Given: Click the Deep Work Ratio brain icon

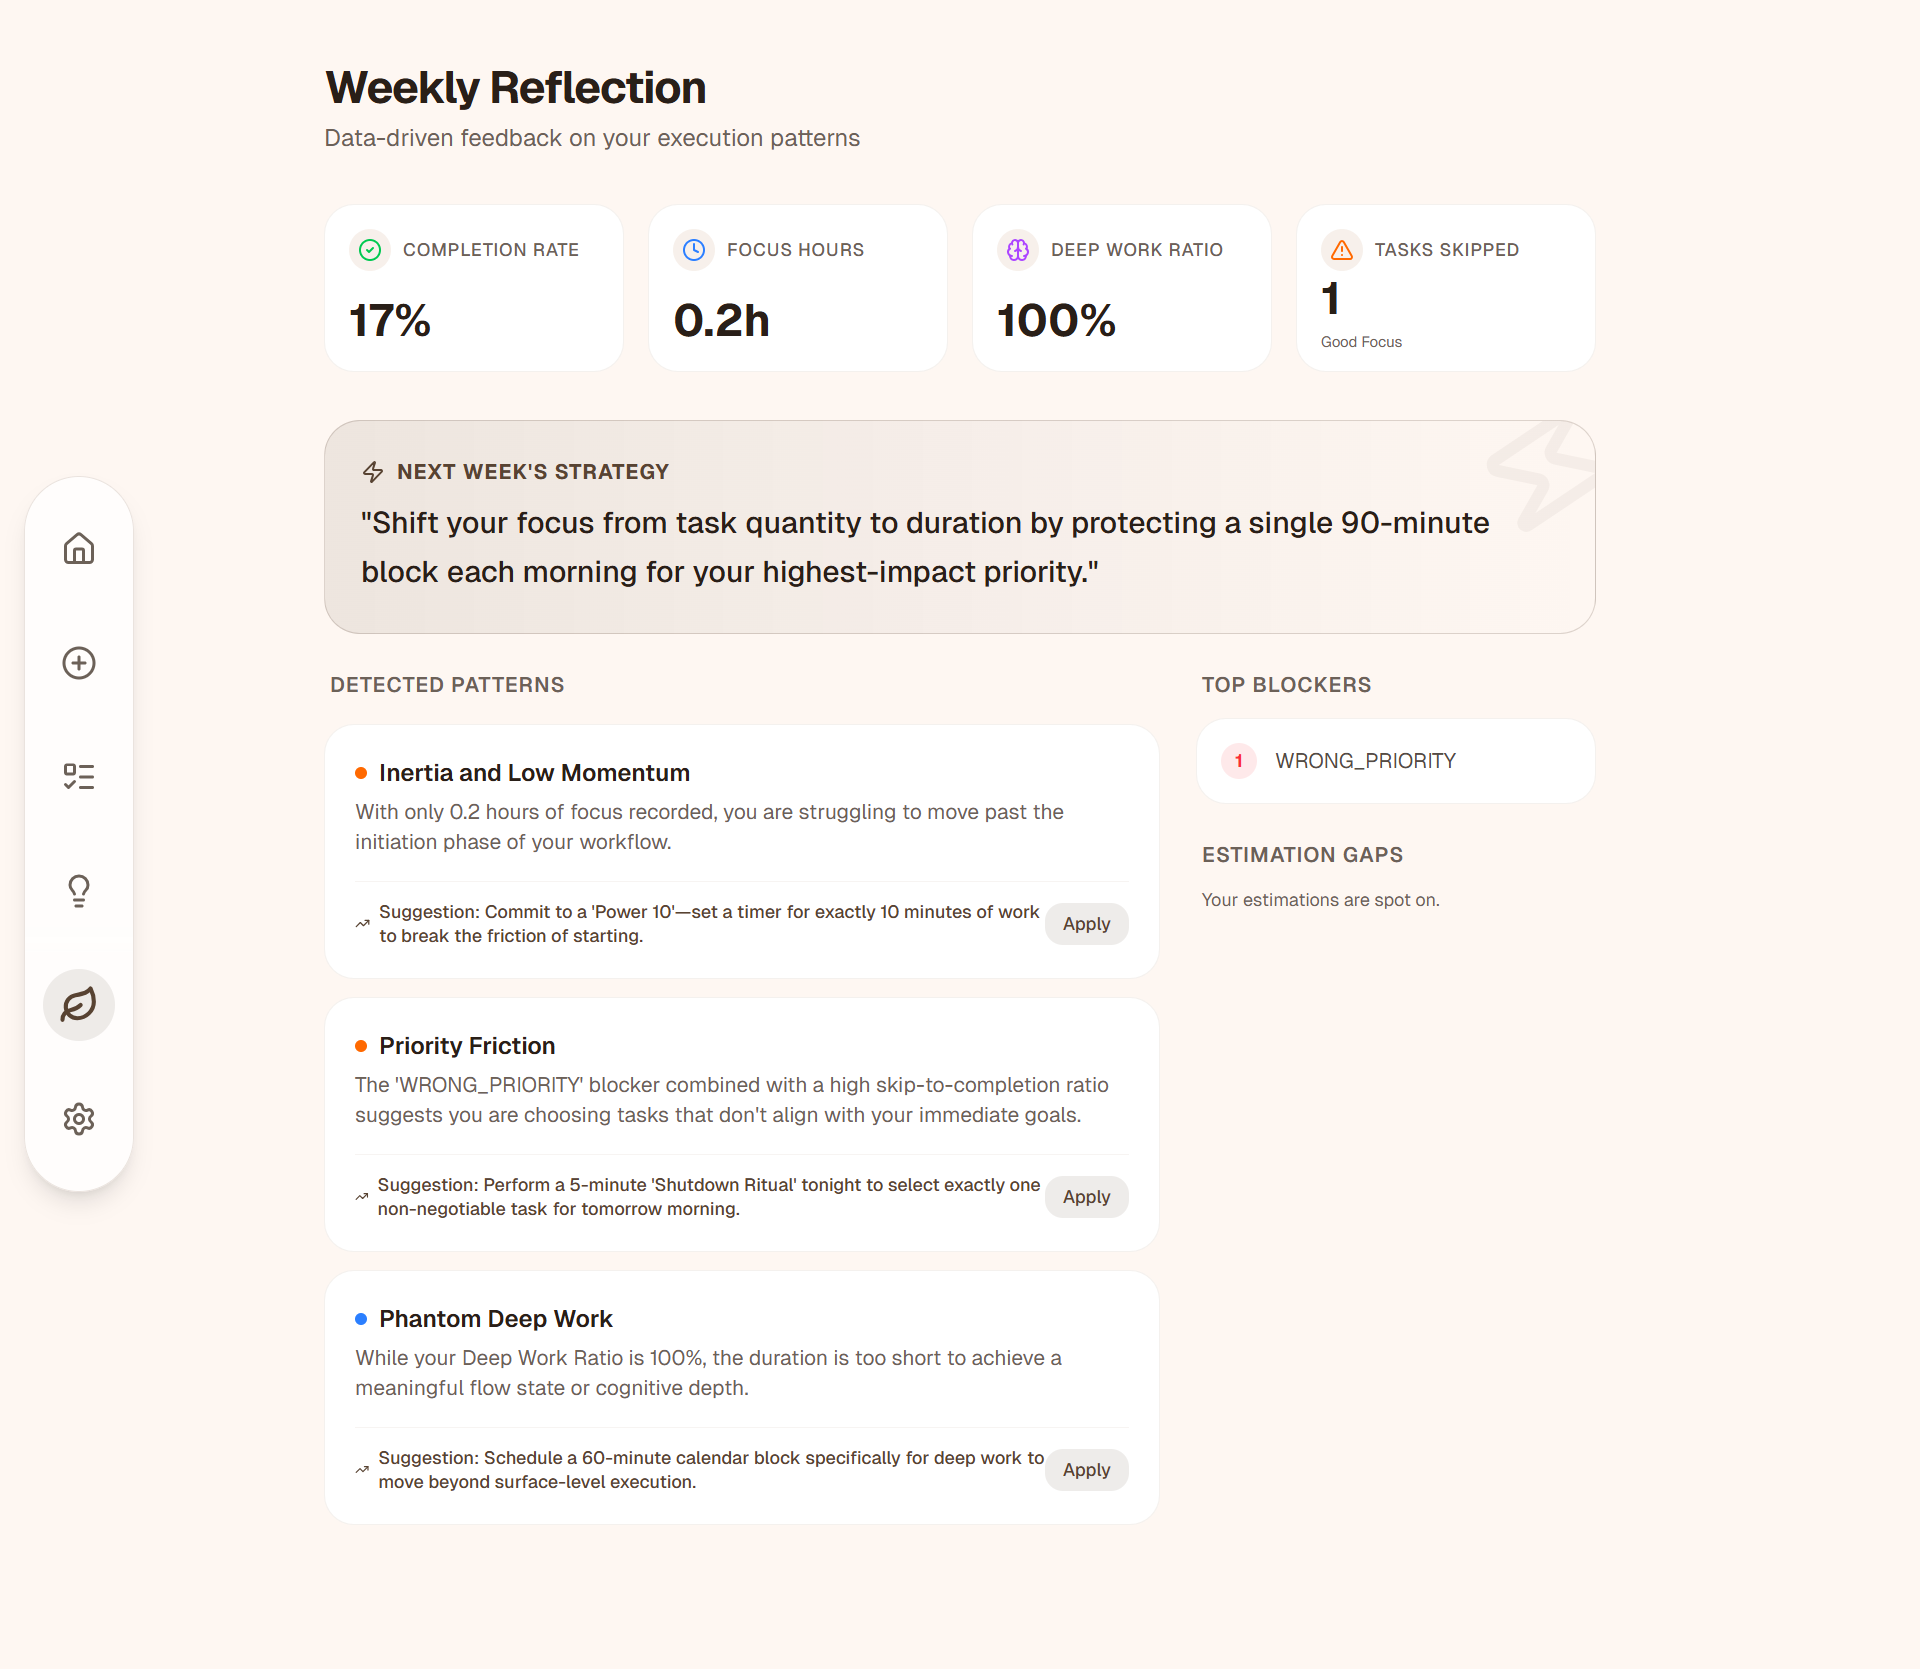Looking at the screenshot, I should [1018, 250].
